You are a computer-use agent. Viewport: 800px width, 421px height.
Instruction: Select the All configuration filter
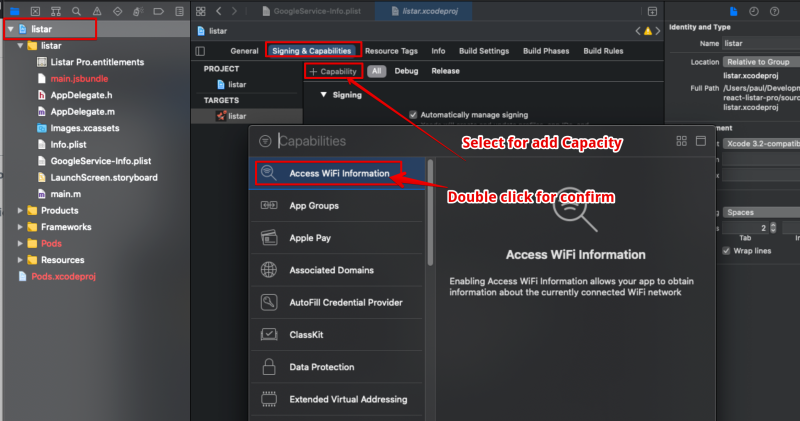pyautogui.click(x=376, y=71)
